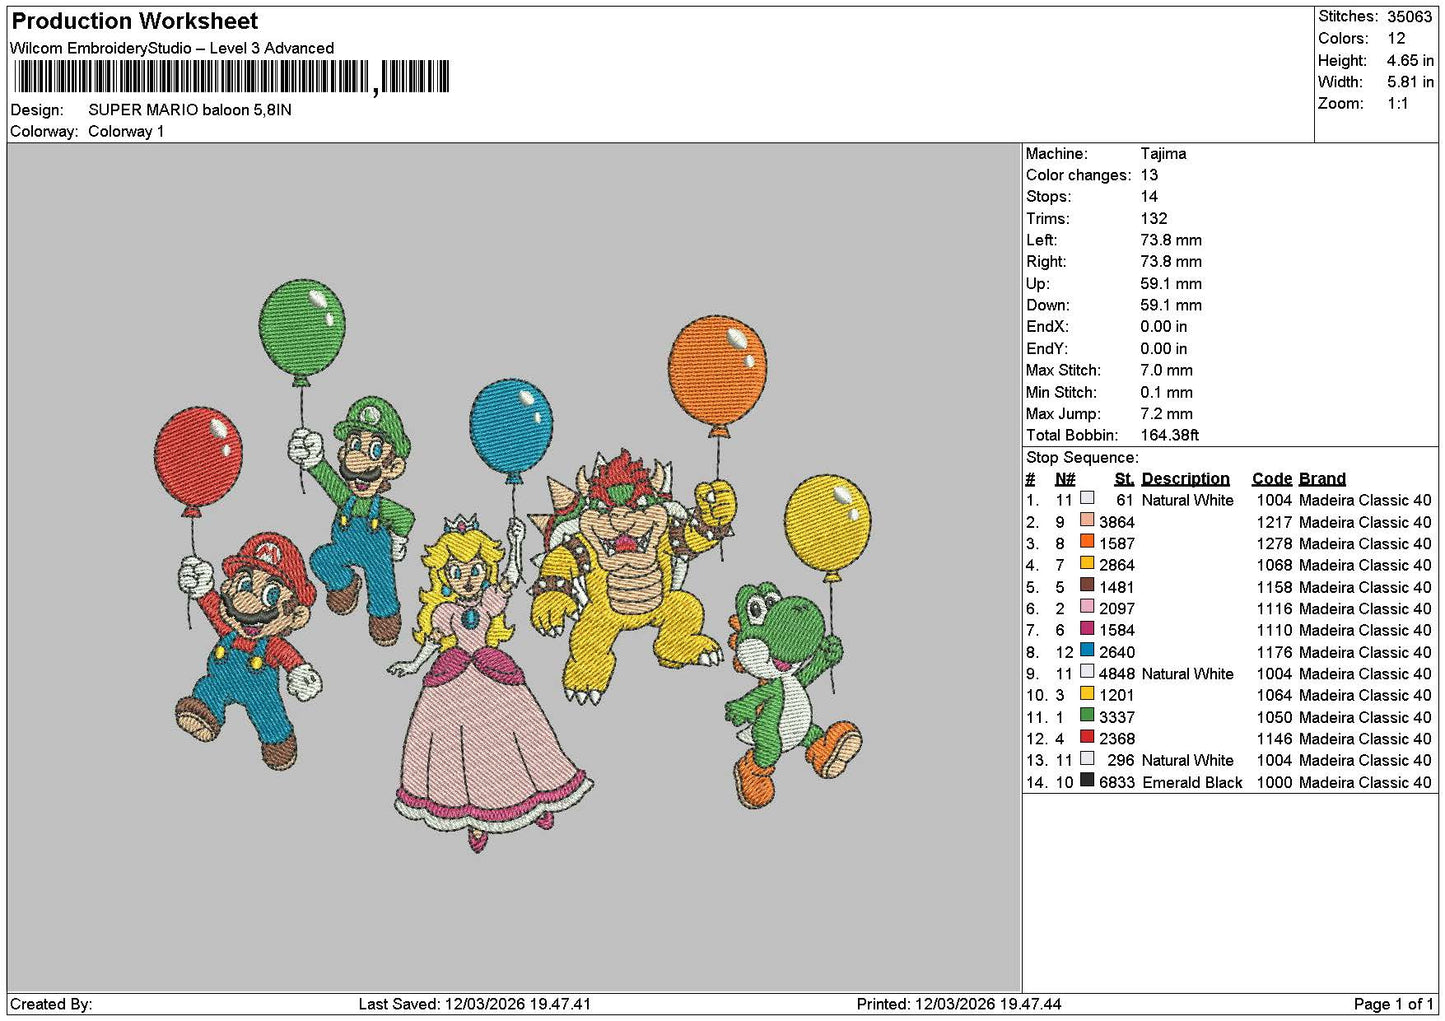Viewport: 1445px width, 1021px height.
Task: Select the green swatch in stop 11
Action: 1087,715
